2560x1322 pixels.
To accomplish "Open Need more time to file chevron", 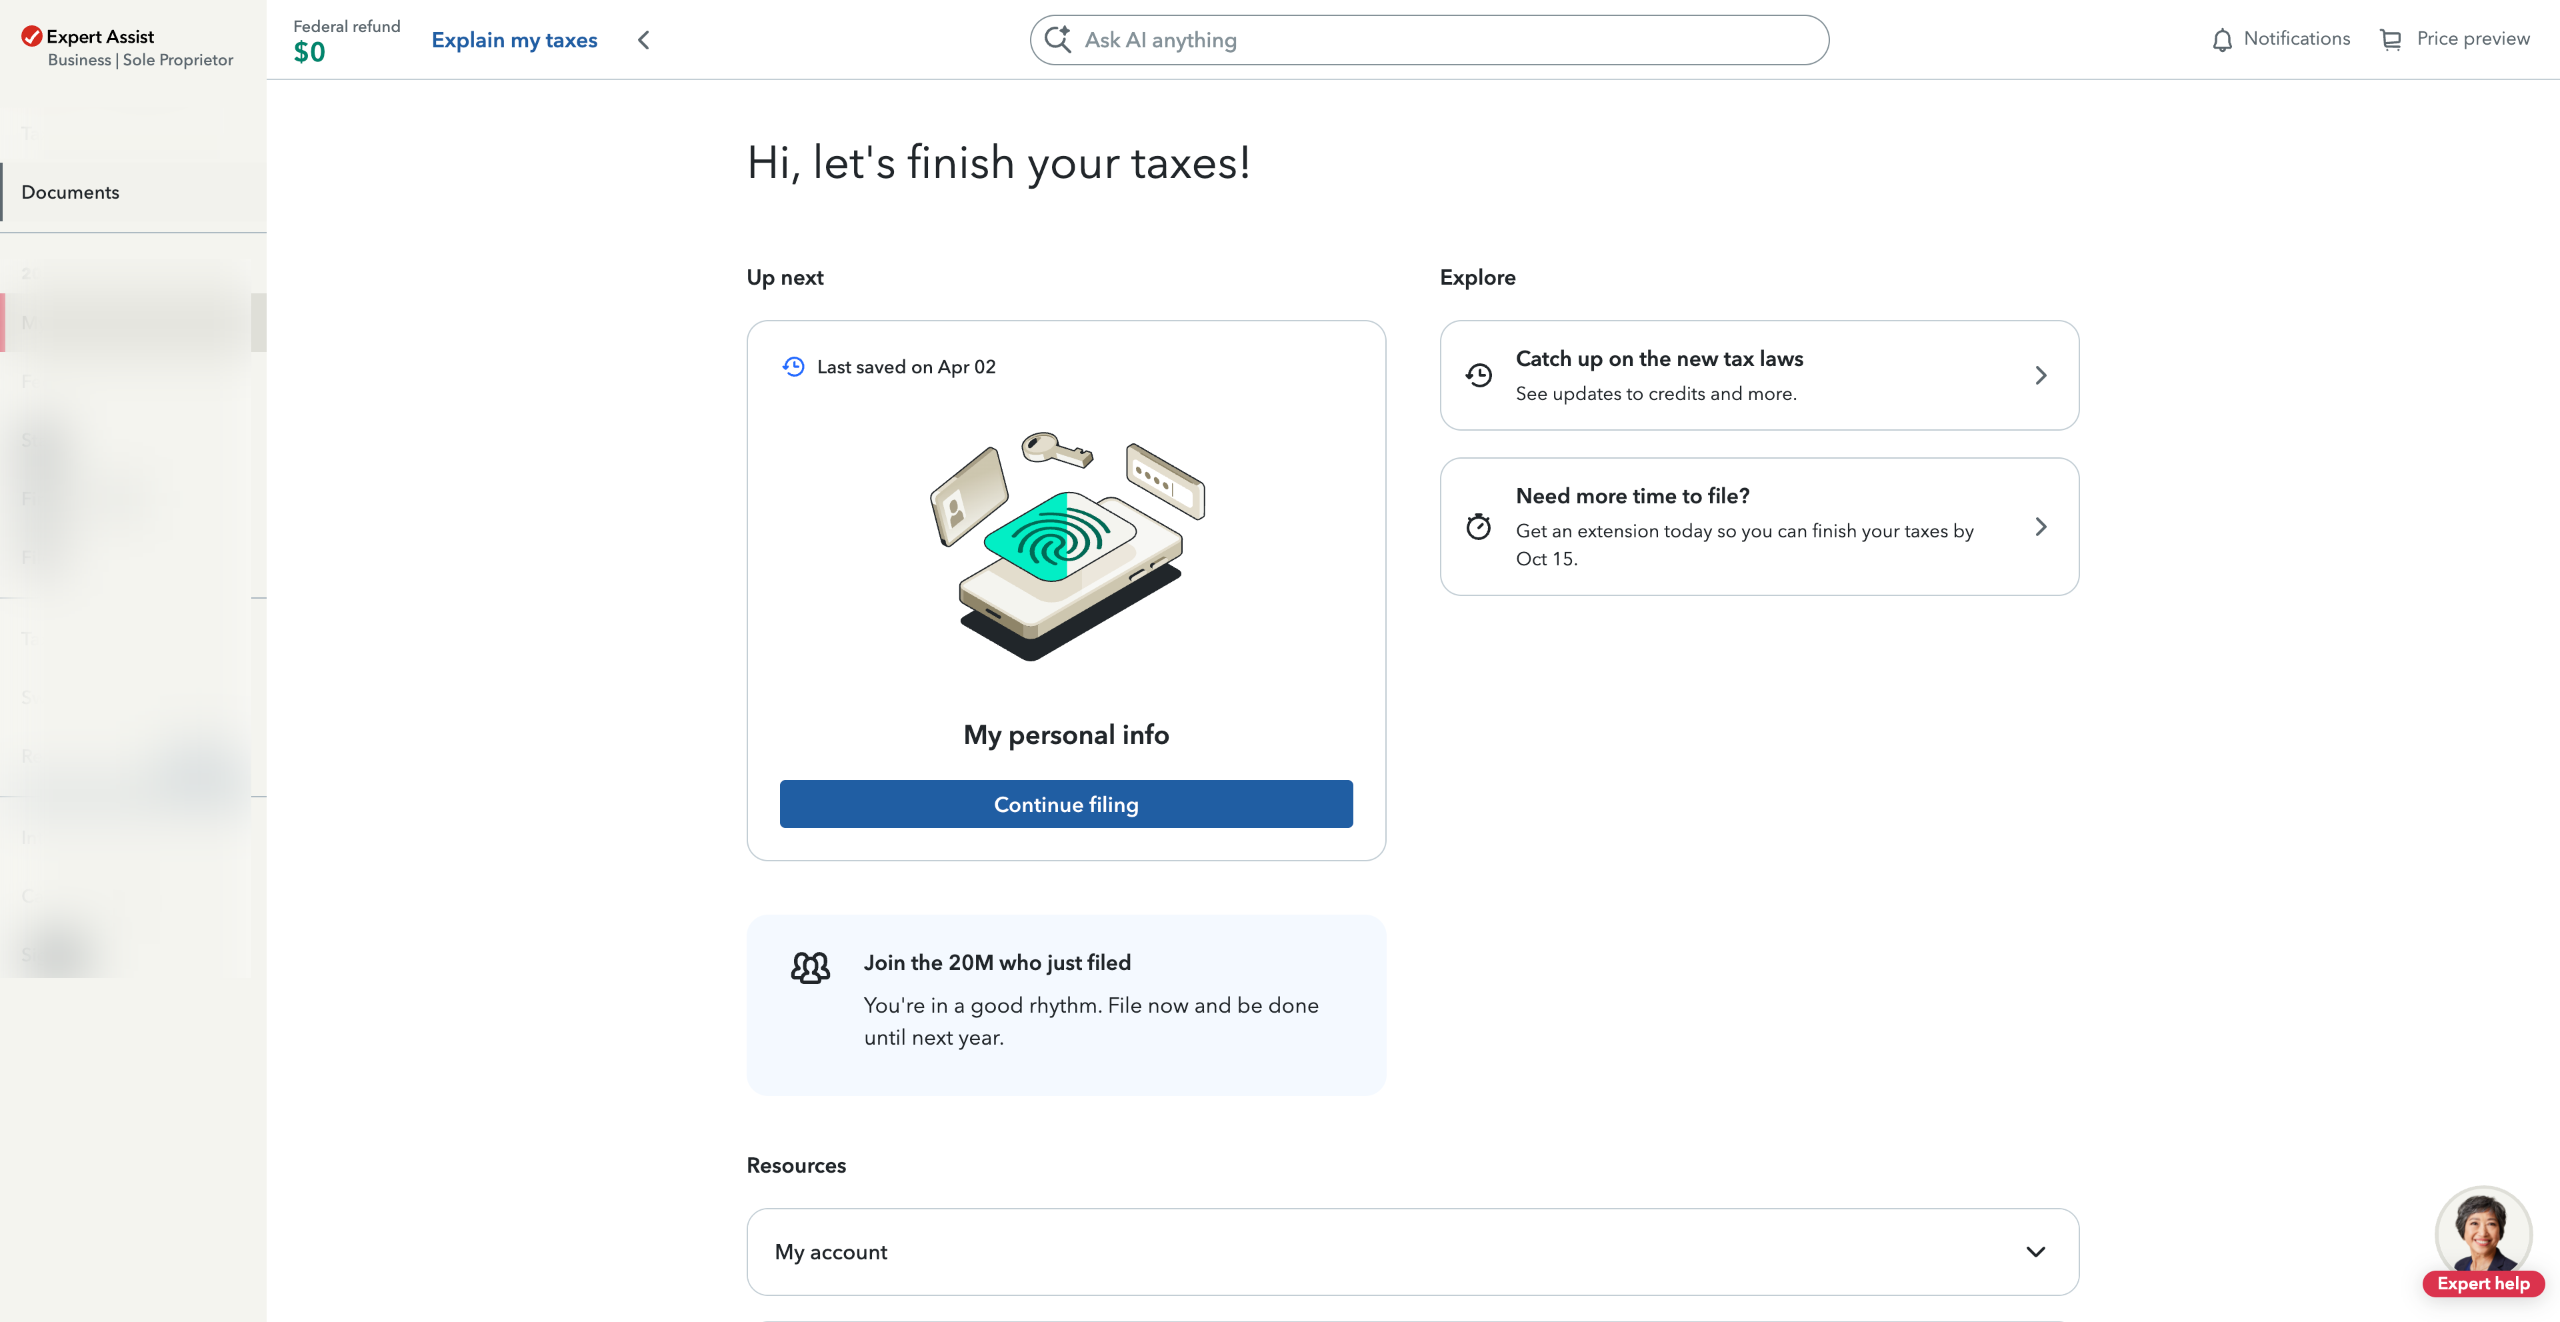I will [2040, 526].
